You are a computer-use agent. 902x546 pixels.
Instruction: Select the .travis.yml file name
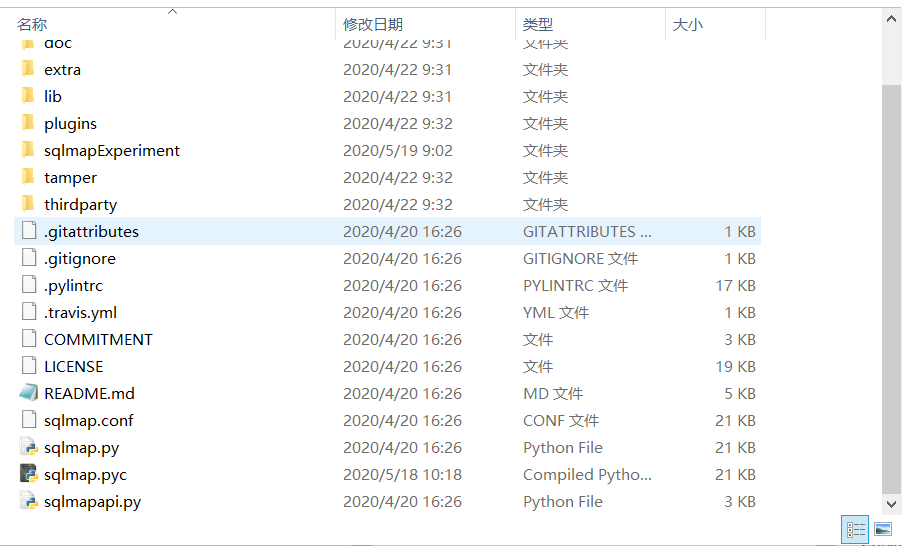[81, 312]
